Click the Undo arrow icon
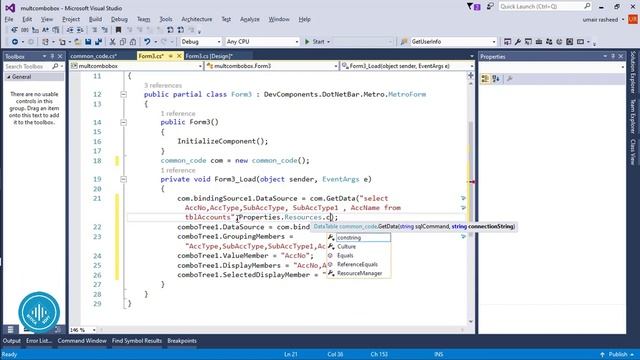 point(147,42)
